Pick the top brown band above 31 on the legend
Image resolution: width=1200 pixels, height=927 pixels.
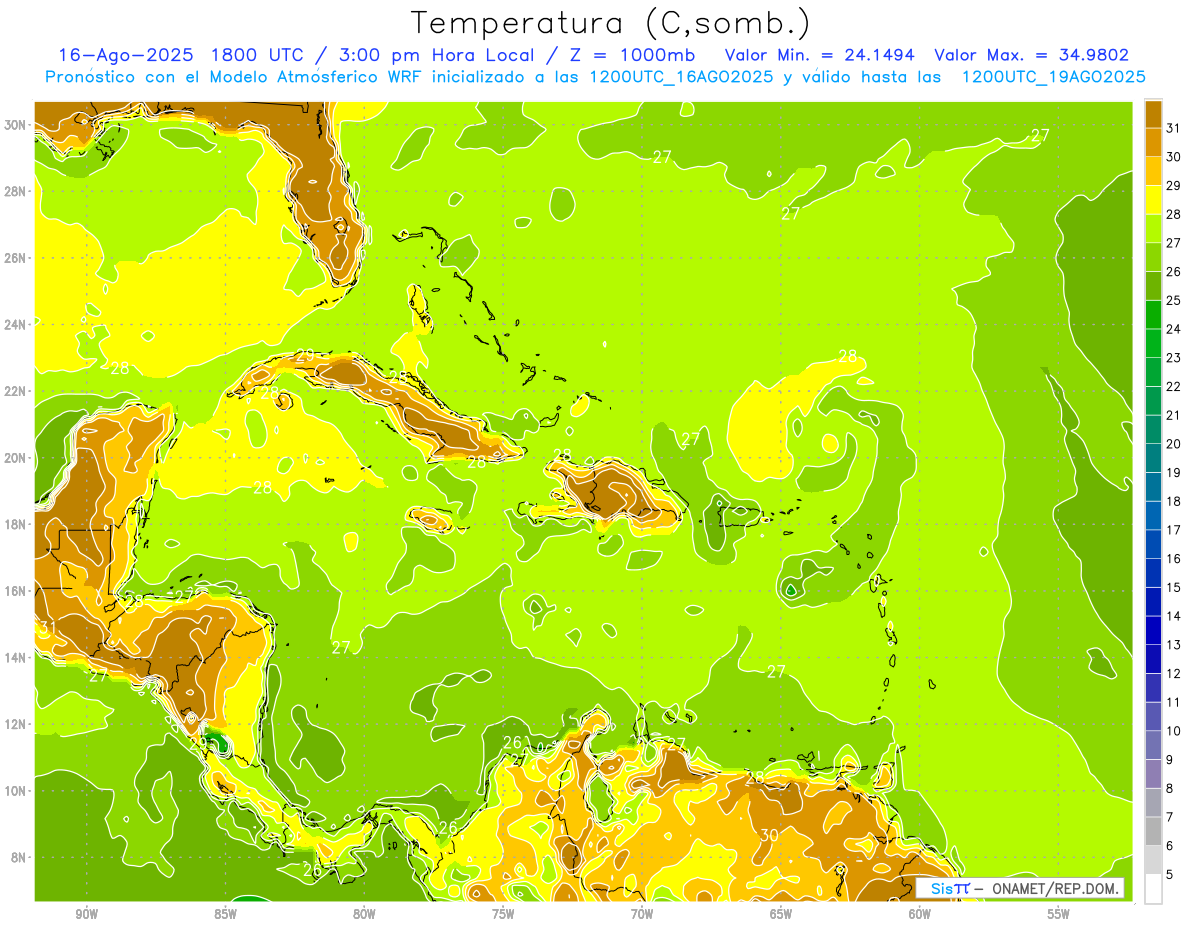point(1154,114)
